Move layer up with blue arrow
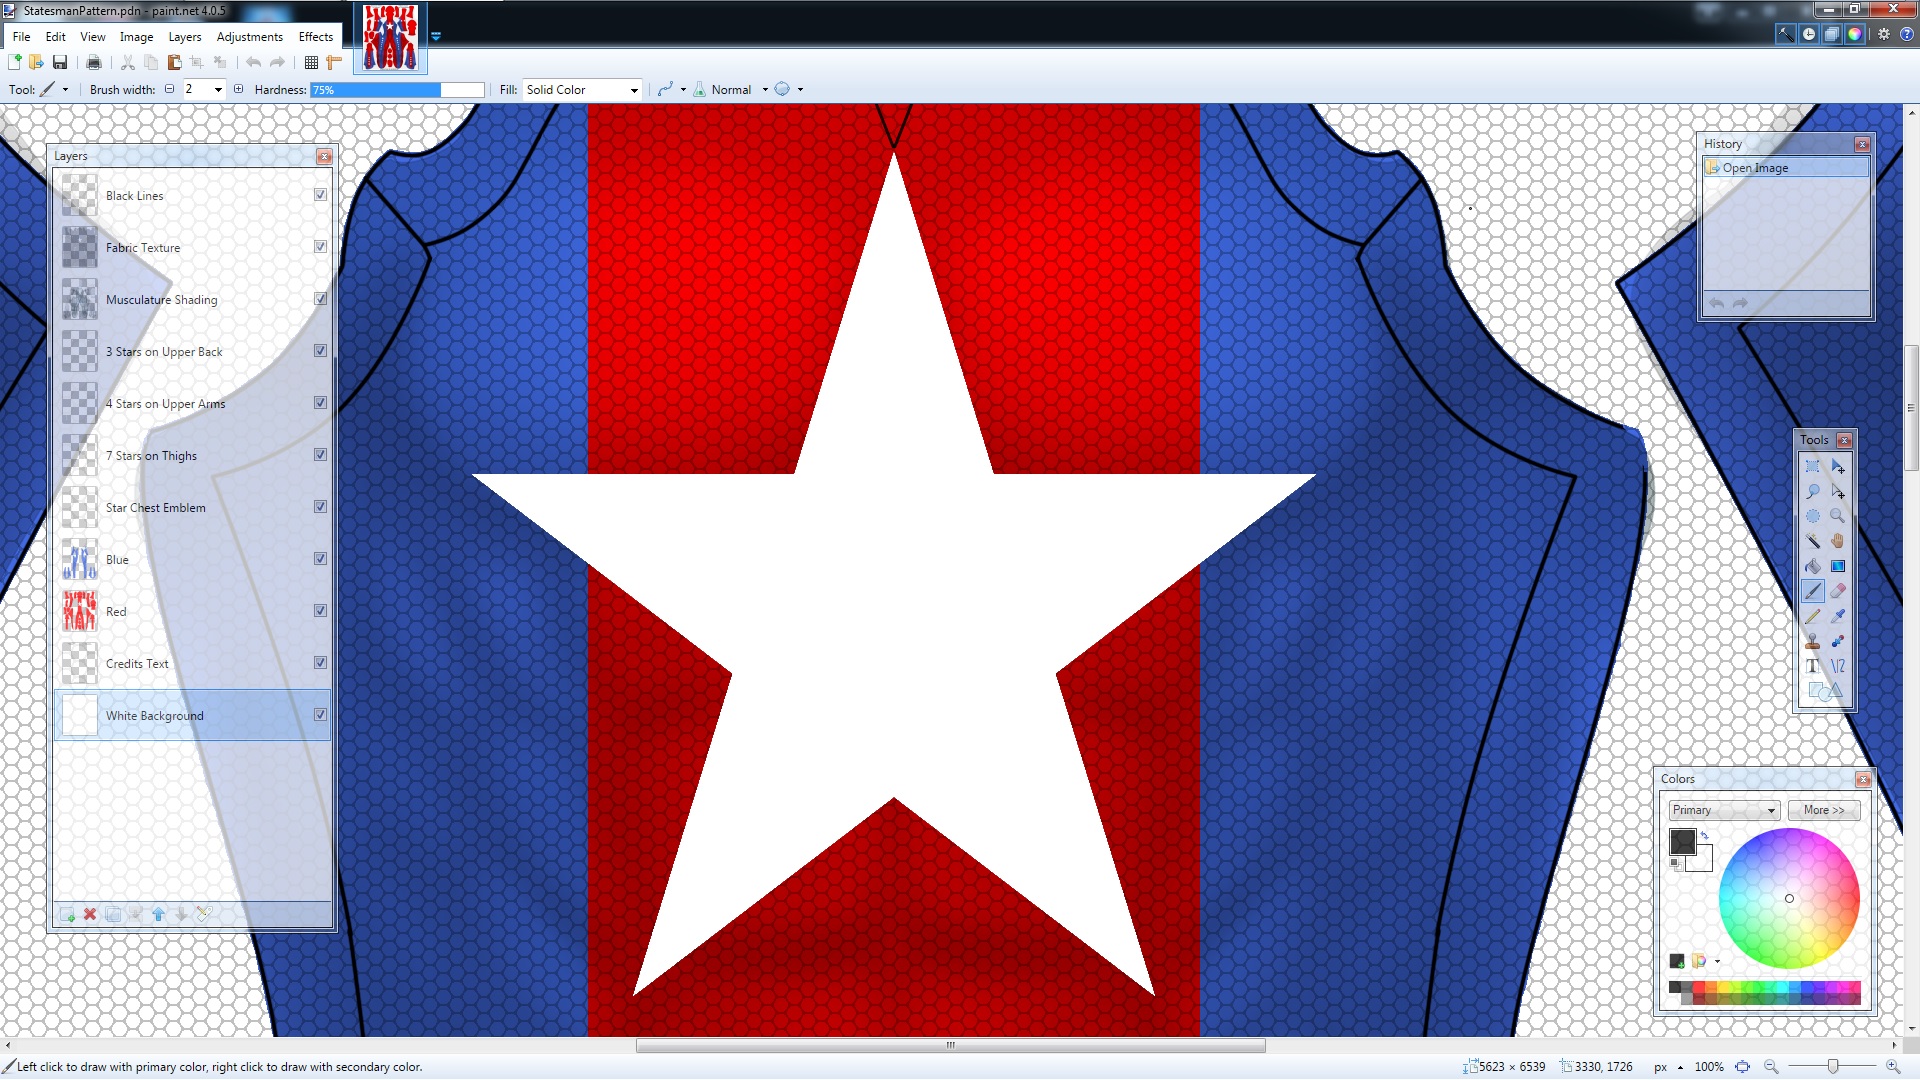The image size is (1920, 1080). (x=158, y=914)
